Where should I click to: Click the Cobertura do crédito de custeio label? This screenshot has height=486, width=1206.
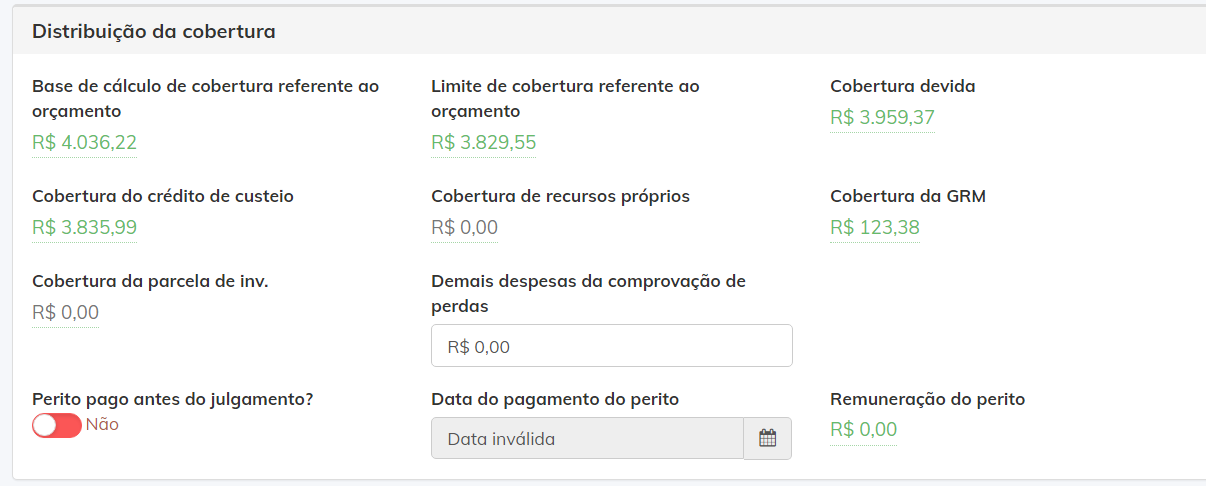(163, 196)
